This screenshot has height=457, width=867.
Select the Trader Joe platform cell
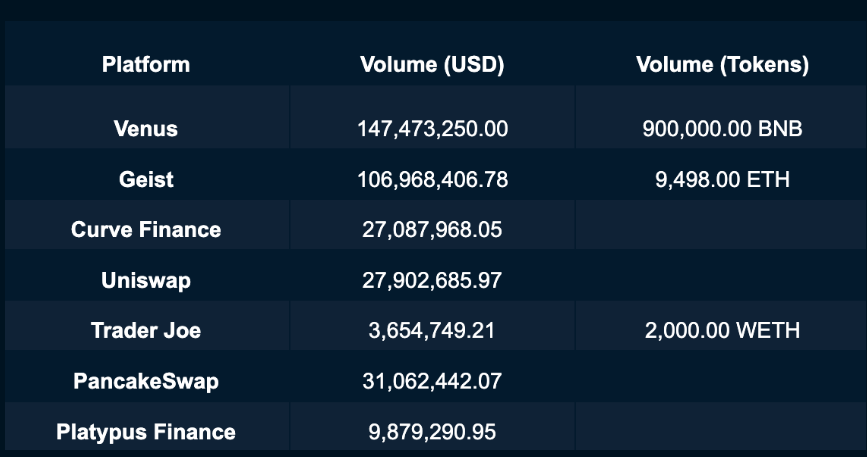point(146,330)
